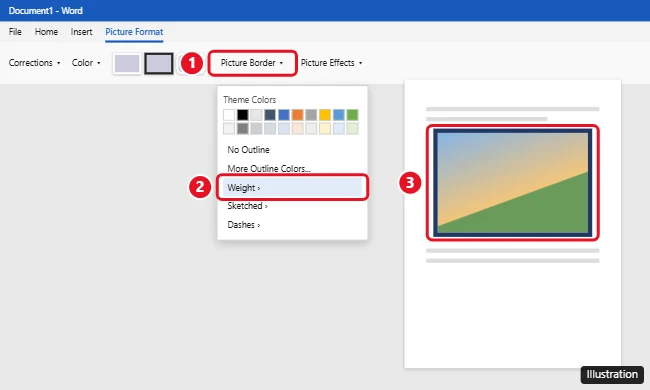Screen dimensions: 650x390
Task: Pick the dark blue-gray theme swatch
Action: click(x=270, y=115)
